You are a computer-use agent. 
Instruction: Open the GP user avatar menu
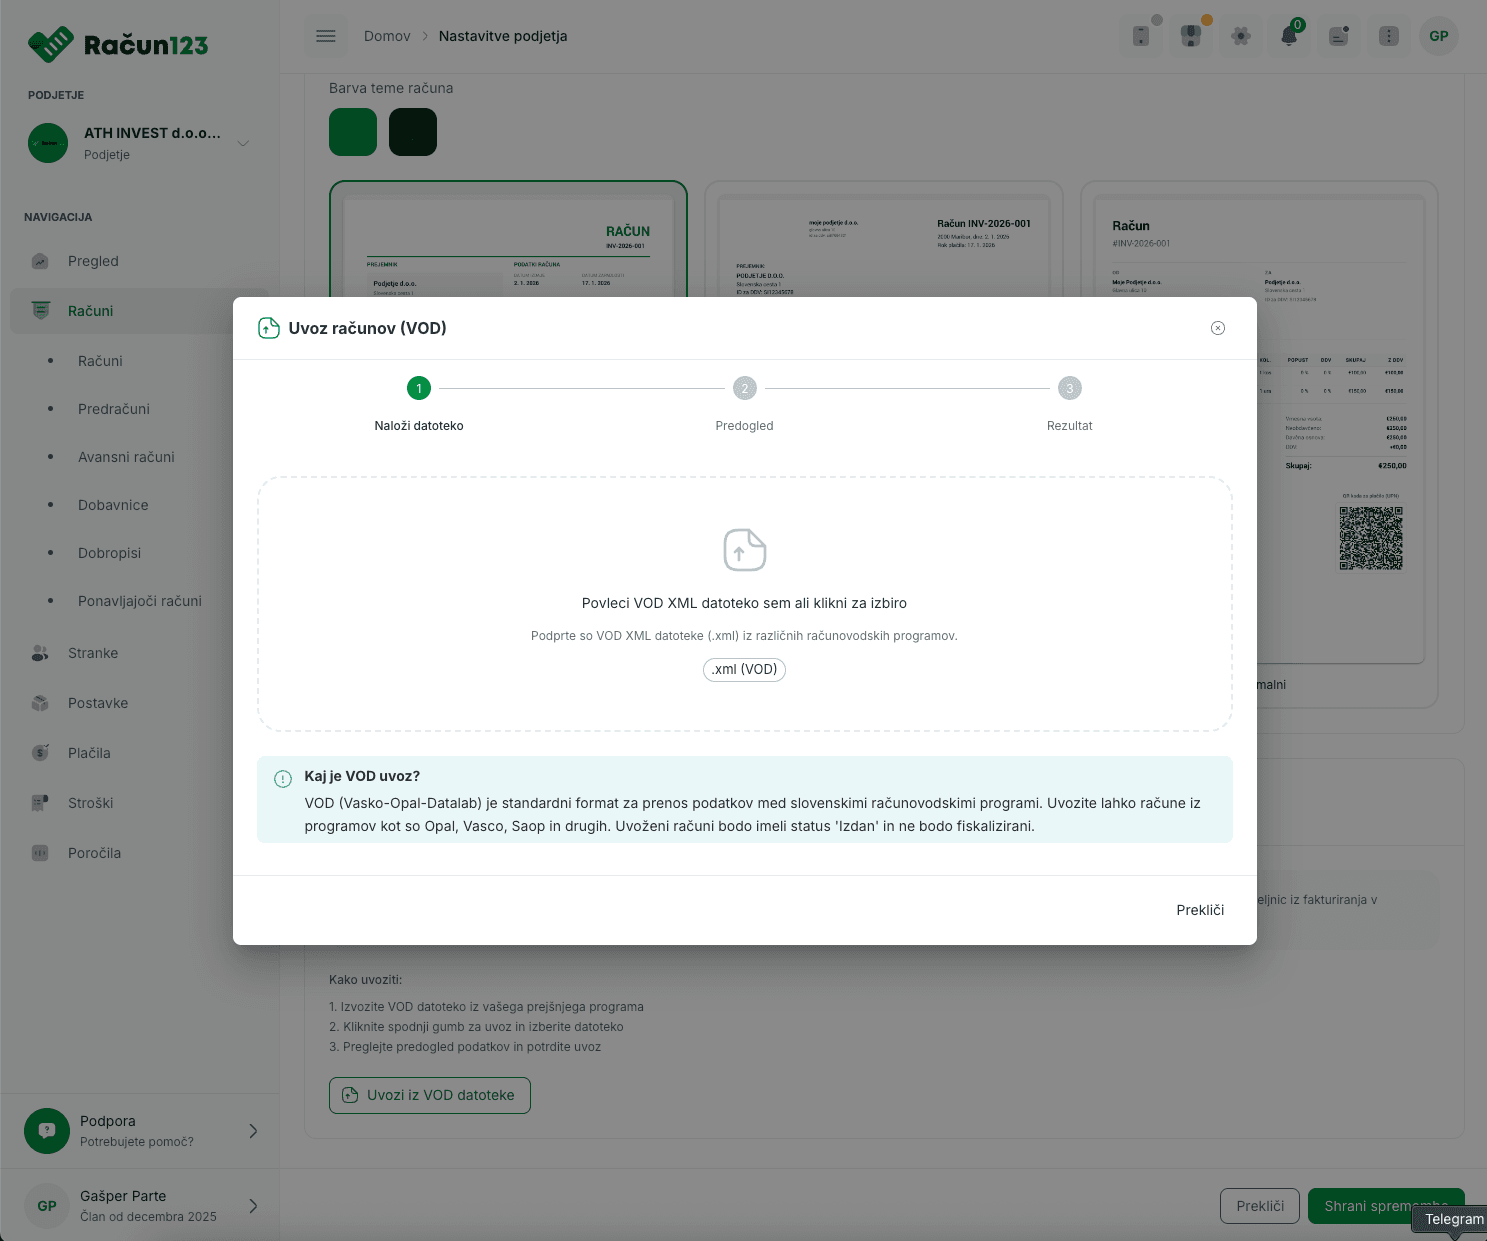[x=1438, y=36]
